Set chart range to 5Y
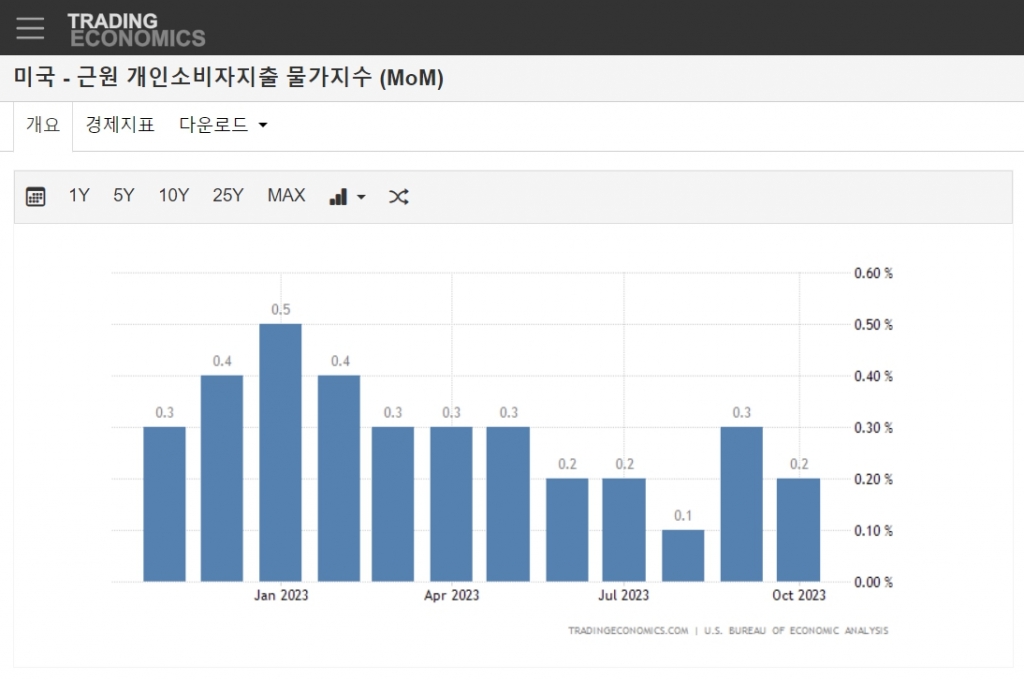This screenshot has height=680, width=1024. click(123, 196)
